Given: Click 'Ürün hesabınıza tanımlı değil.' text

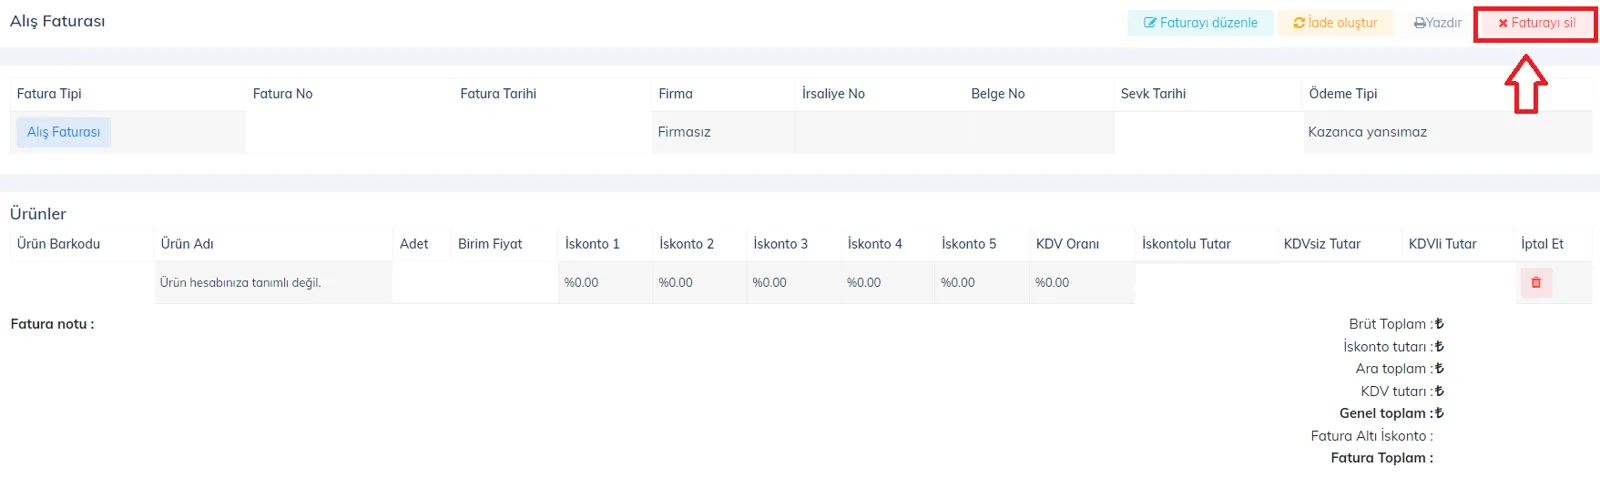Looking at the screenshot, I should pos(240,283).
